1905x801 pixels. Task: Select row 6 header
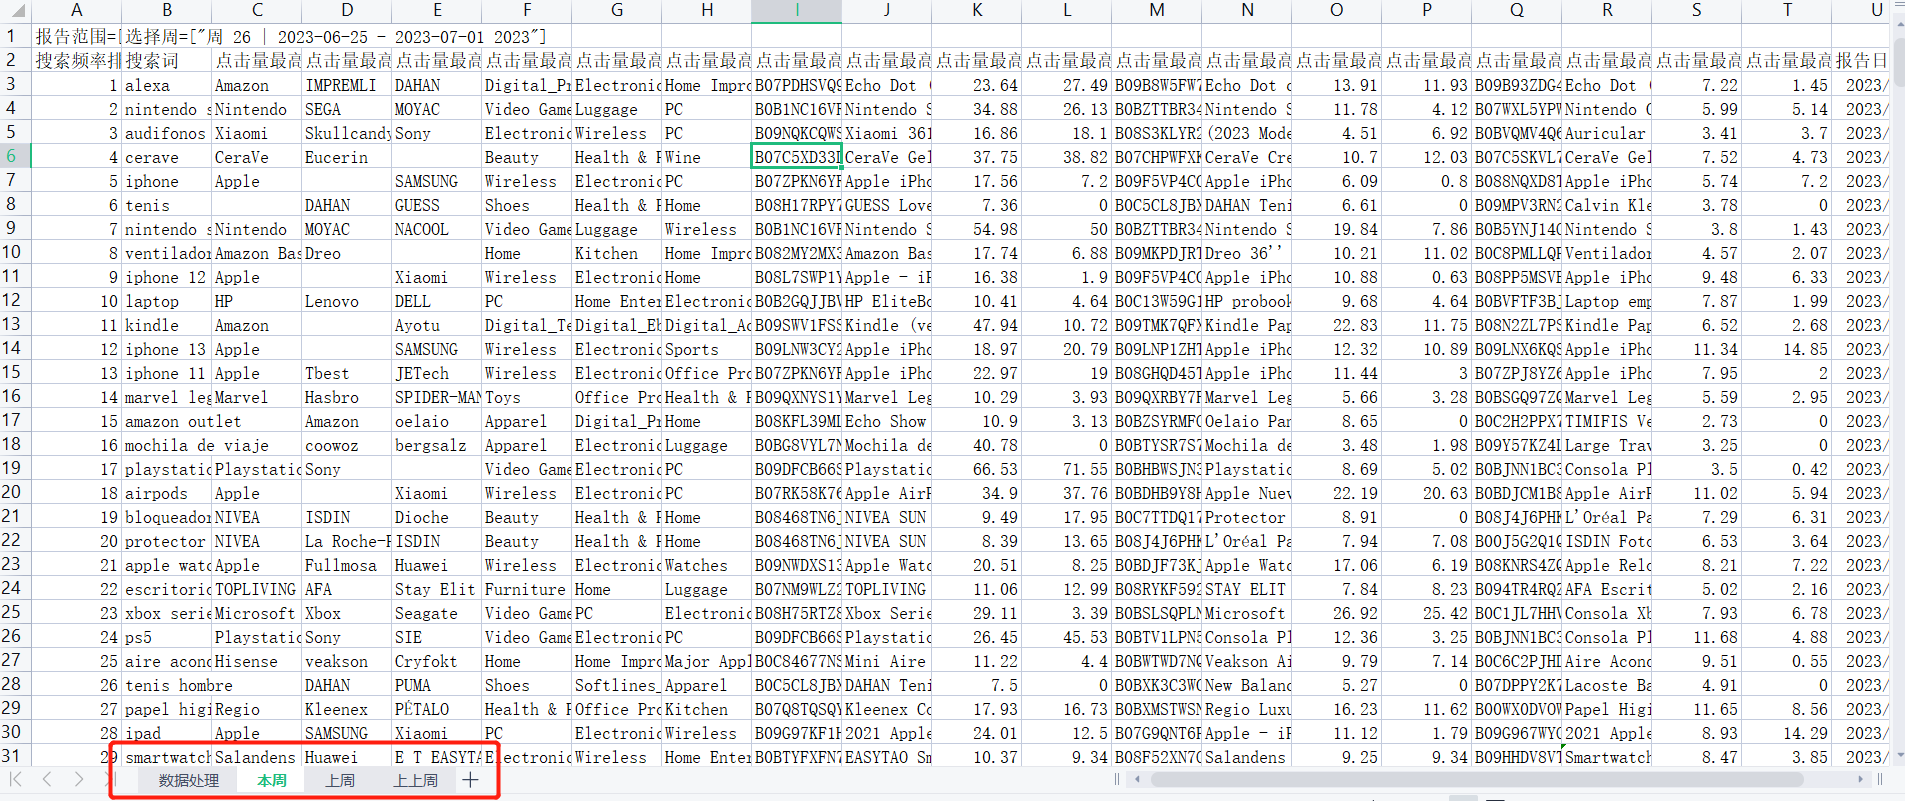point(15,156)
